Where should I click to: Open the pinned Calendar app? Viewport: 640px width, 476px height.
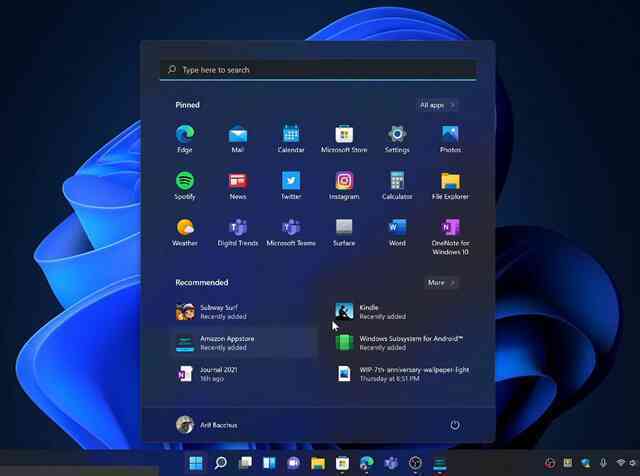(291, 139)
